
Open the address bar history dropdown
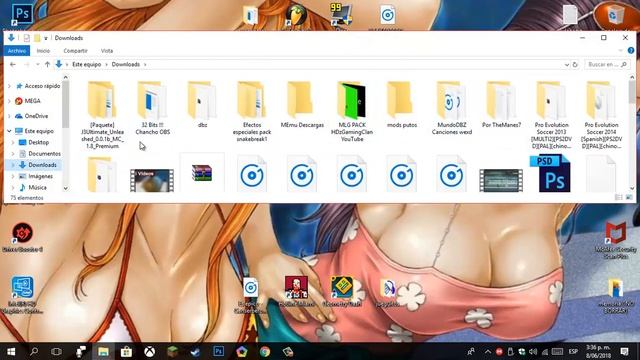(x=567, y=64)
